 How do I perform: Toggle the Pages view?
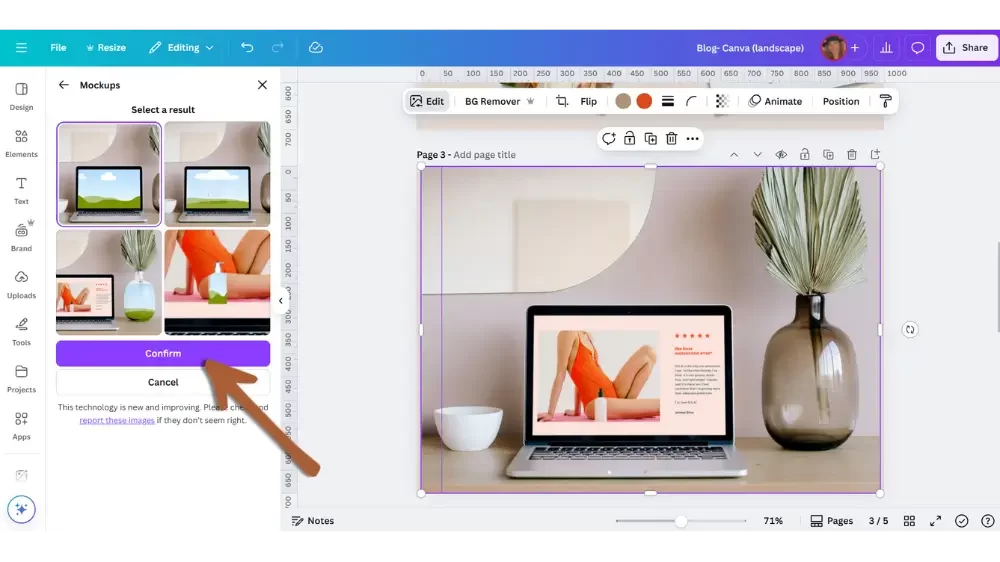pyautogui.click(x=832, y=521)
